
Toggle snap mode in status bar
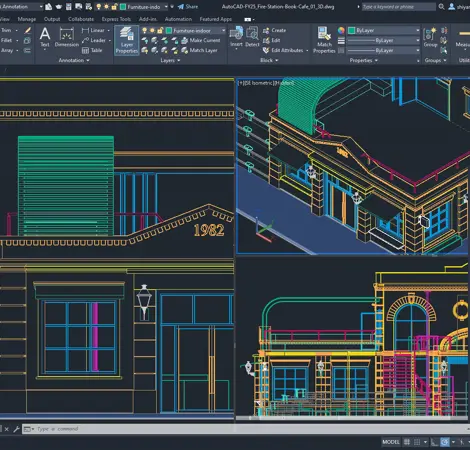[417, 442]
